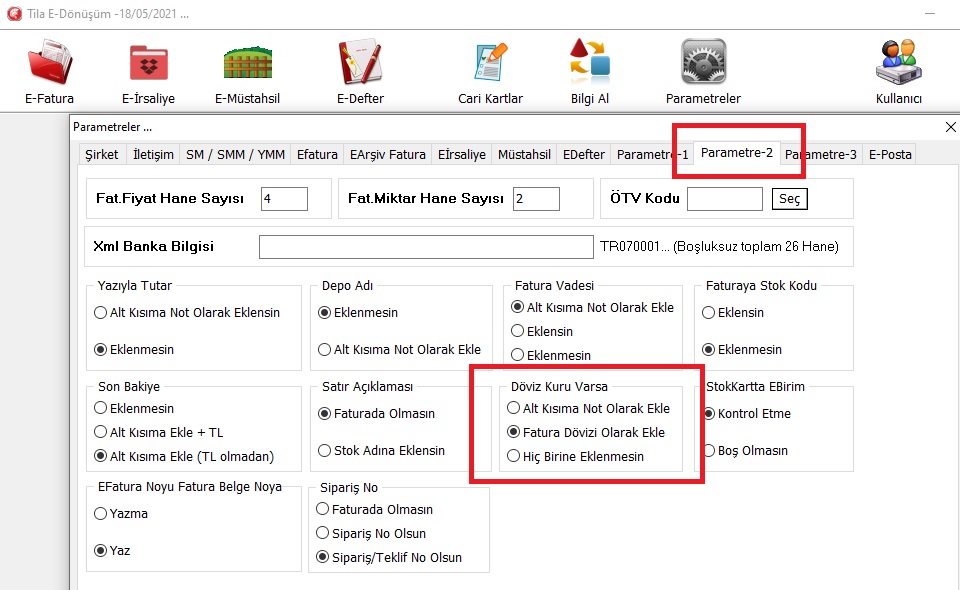Screen dimensions: 960x590
Task: Select 'Hiç Birine Eklenmesin' under Döviz Kuru Varsa
Action: click(x=514, y=457)
